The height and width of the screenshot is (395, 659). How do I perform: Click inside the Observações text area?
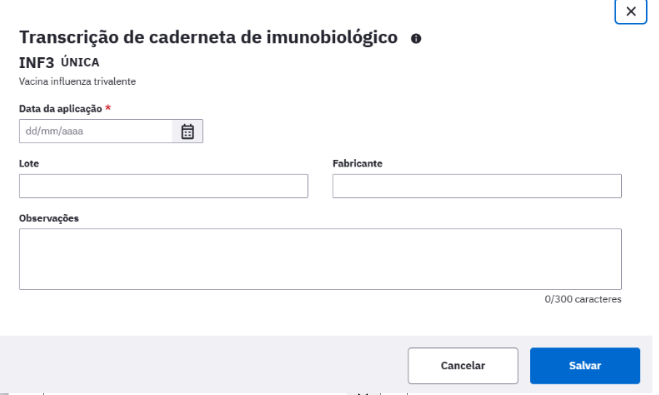click(x=320, y=259)
